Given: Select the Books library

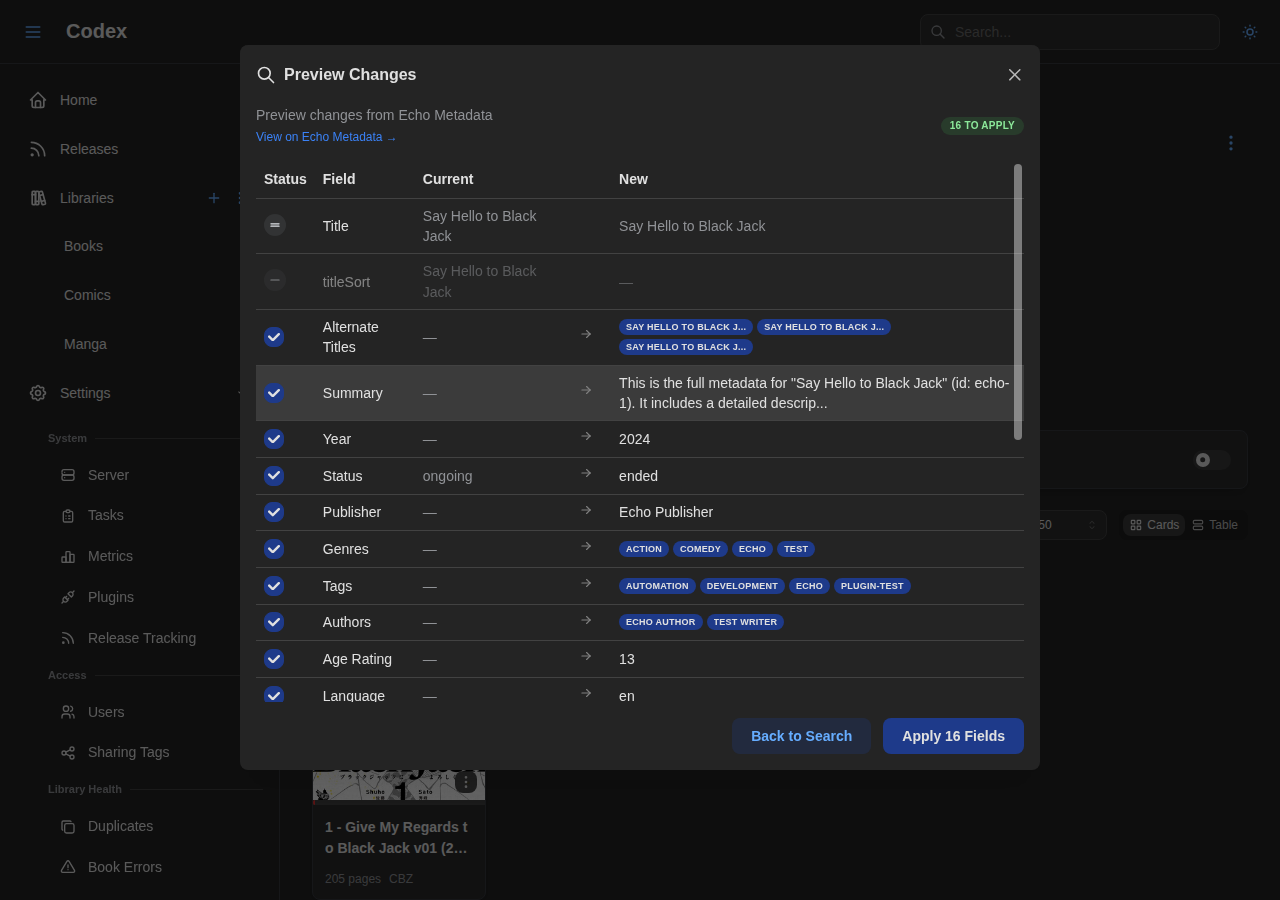Looking at the screenshot, I should point(83,246).
